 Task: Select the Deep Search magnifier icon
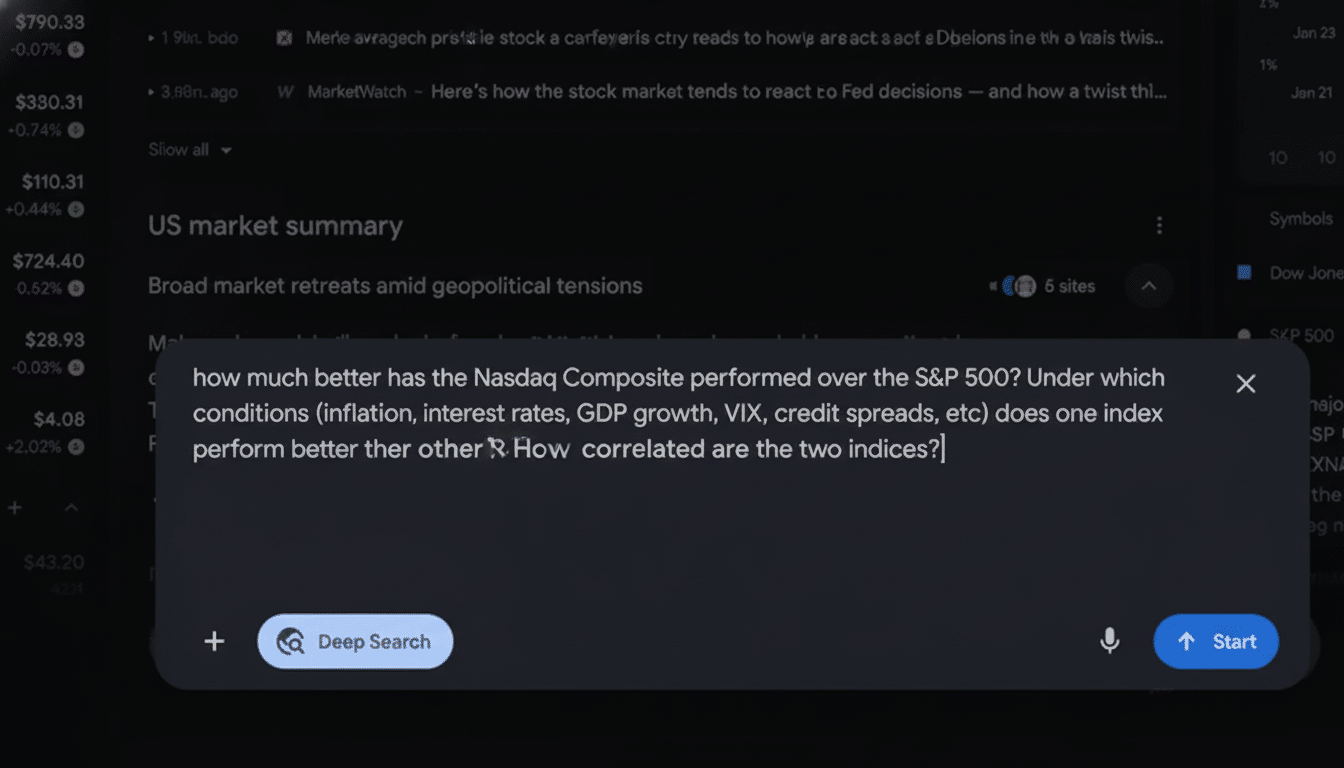click(x=290, y=641)
